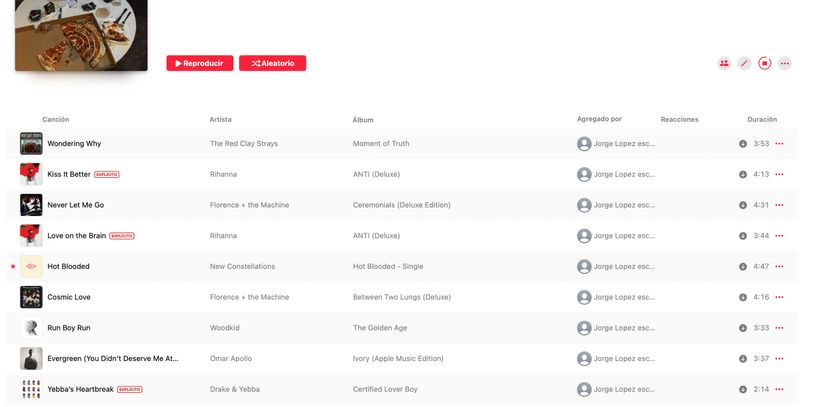Image resolution: width=814 pixels, height=407 pixels.
Task: Click the playlist cover artwork
Action: click(81, 34)
